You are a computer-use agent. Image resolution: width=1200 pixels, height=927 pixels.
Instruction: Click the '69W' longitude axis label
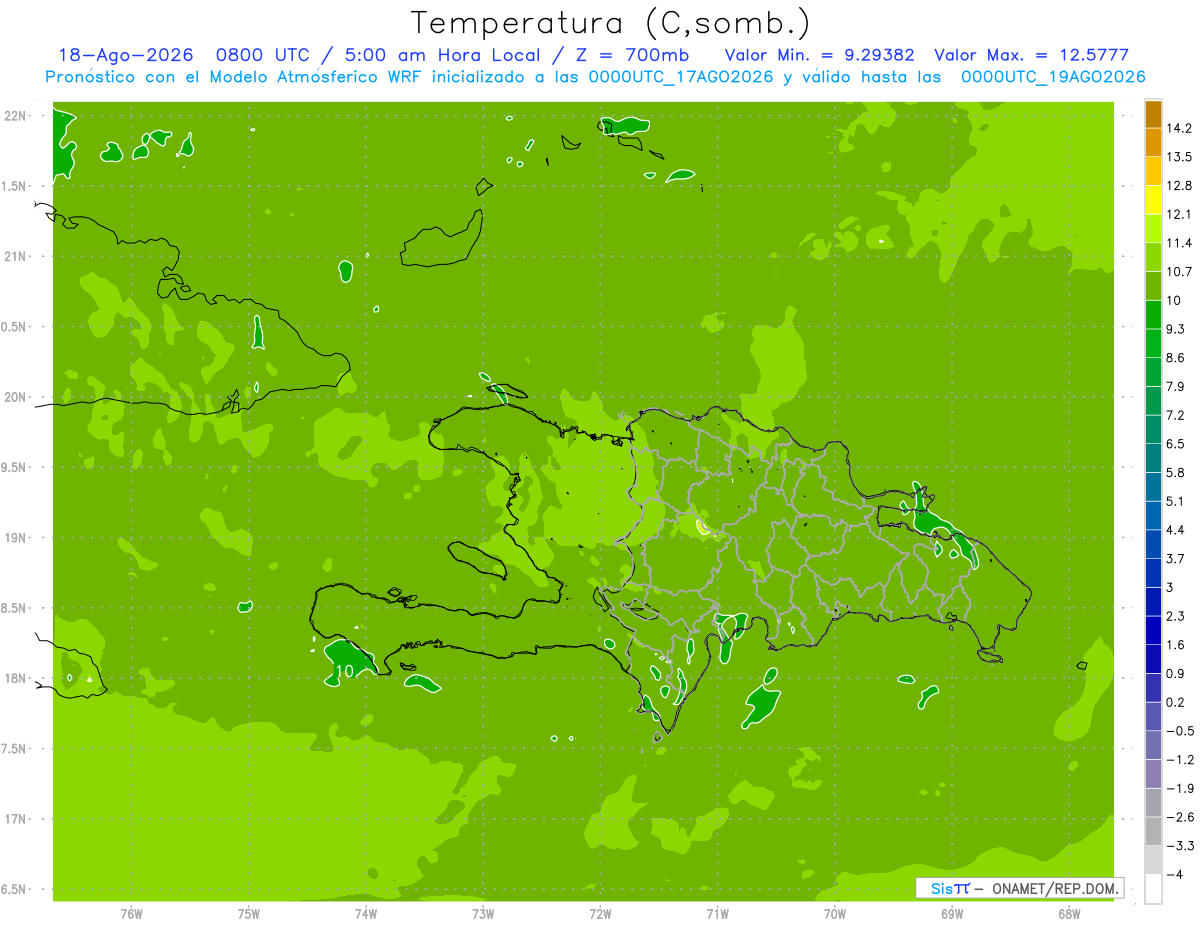point(952,914)
